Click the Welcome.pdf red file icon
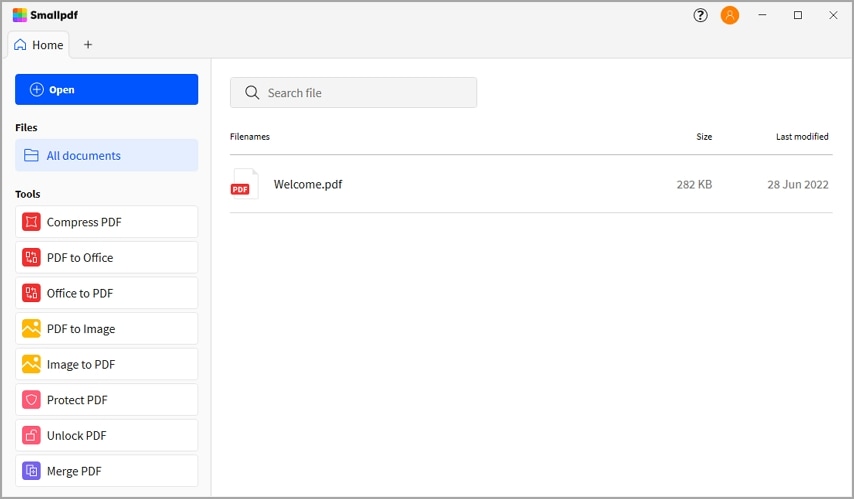This screenshot has width=854, height=499. coord(243,184)
